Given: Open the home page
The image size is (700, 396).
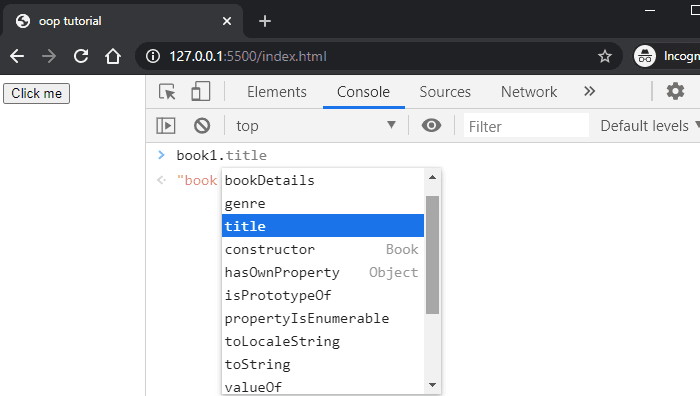Looking at the screenshot, I should click(x=113, y=56).
